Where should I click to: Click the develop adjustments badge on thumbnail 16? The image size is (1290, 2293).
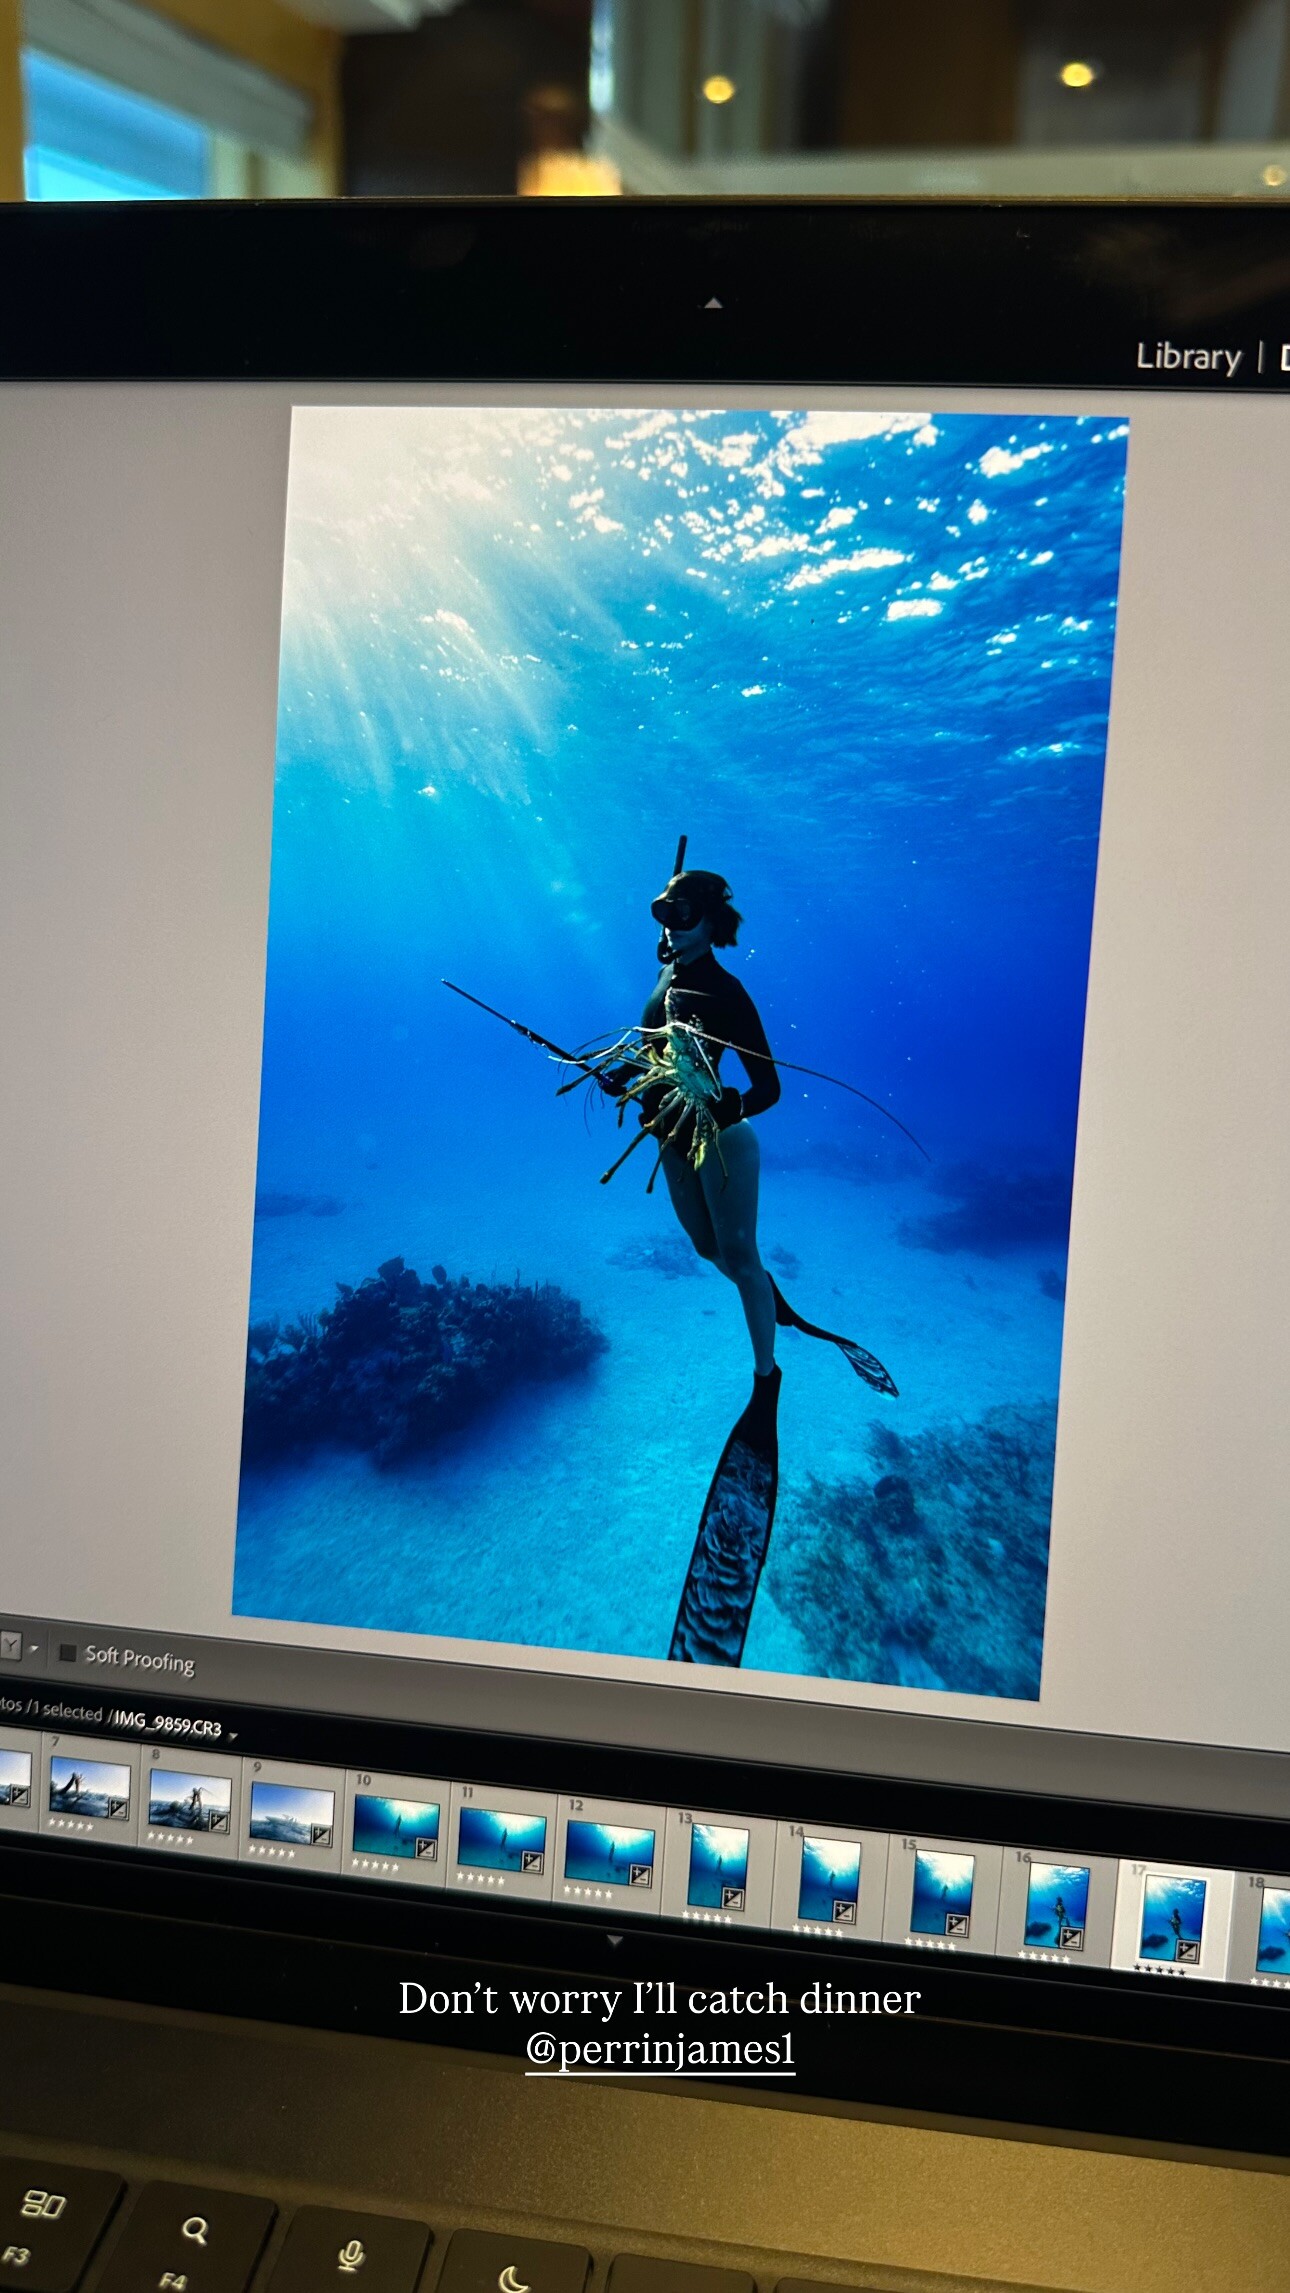pos(1070,1938)
